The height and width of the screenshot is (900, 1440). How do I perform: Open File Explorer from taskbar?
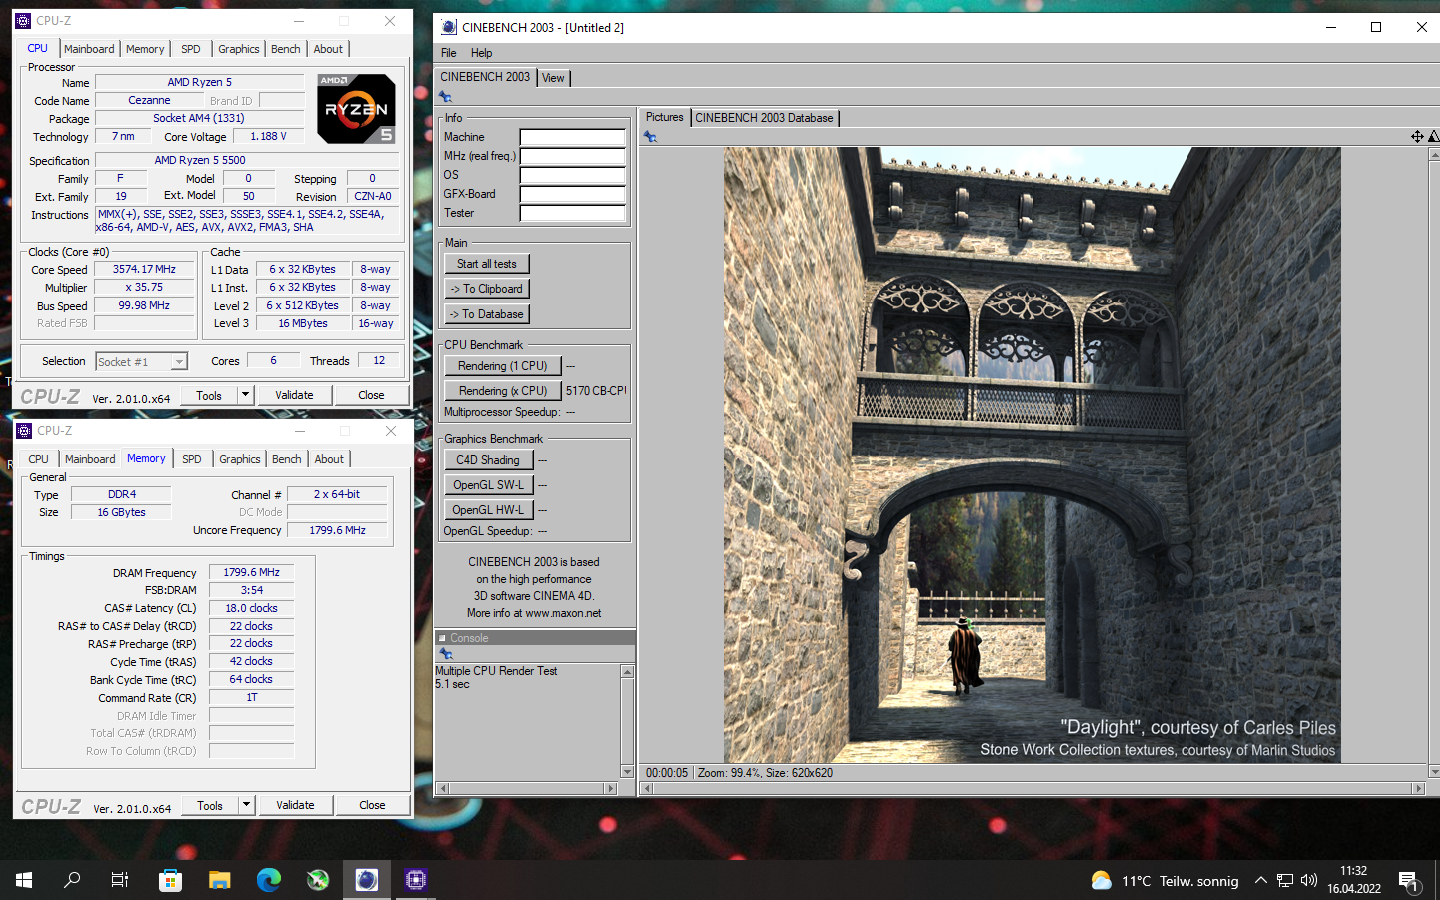(x=219, y=880)
